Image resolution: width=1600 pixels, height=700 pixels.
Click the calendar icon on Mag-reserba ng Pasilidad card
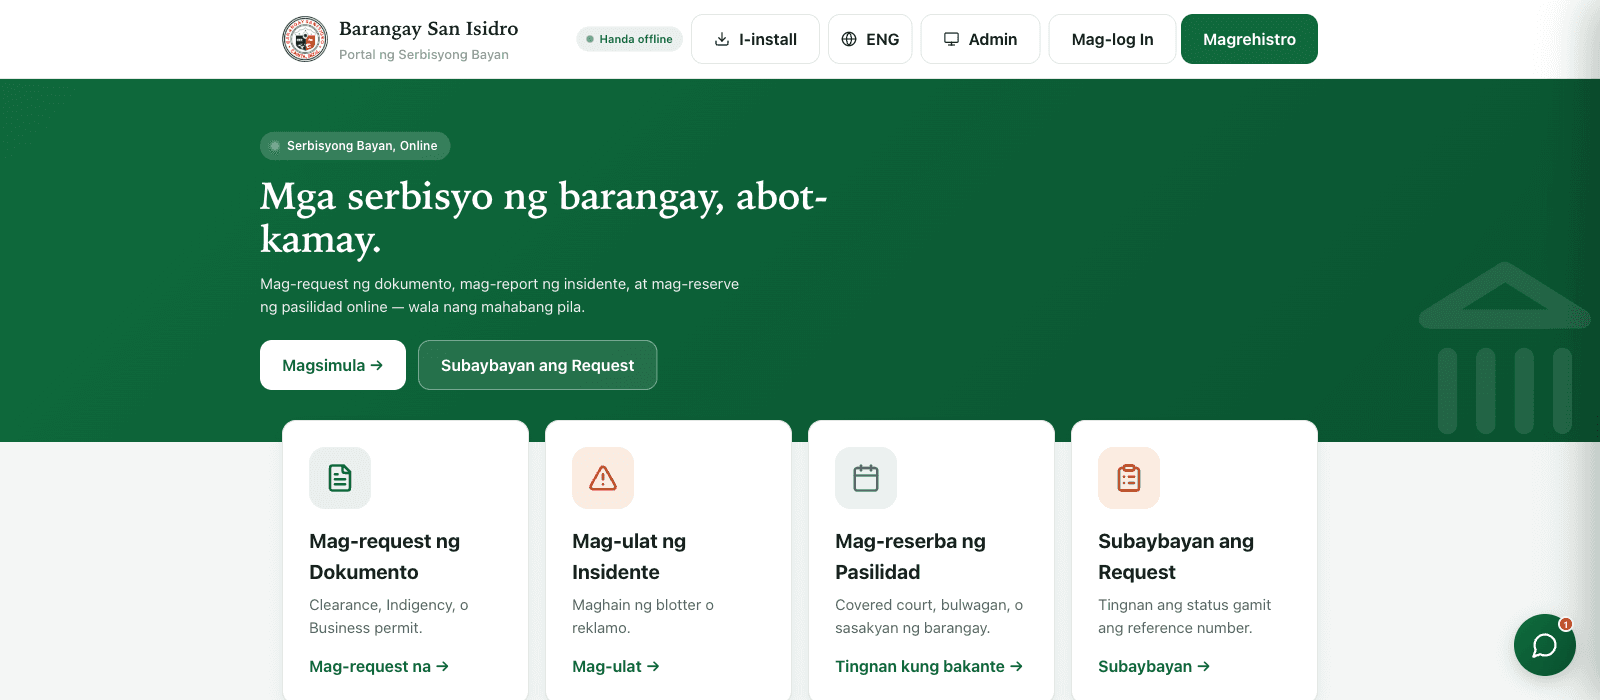point(866,478)
